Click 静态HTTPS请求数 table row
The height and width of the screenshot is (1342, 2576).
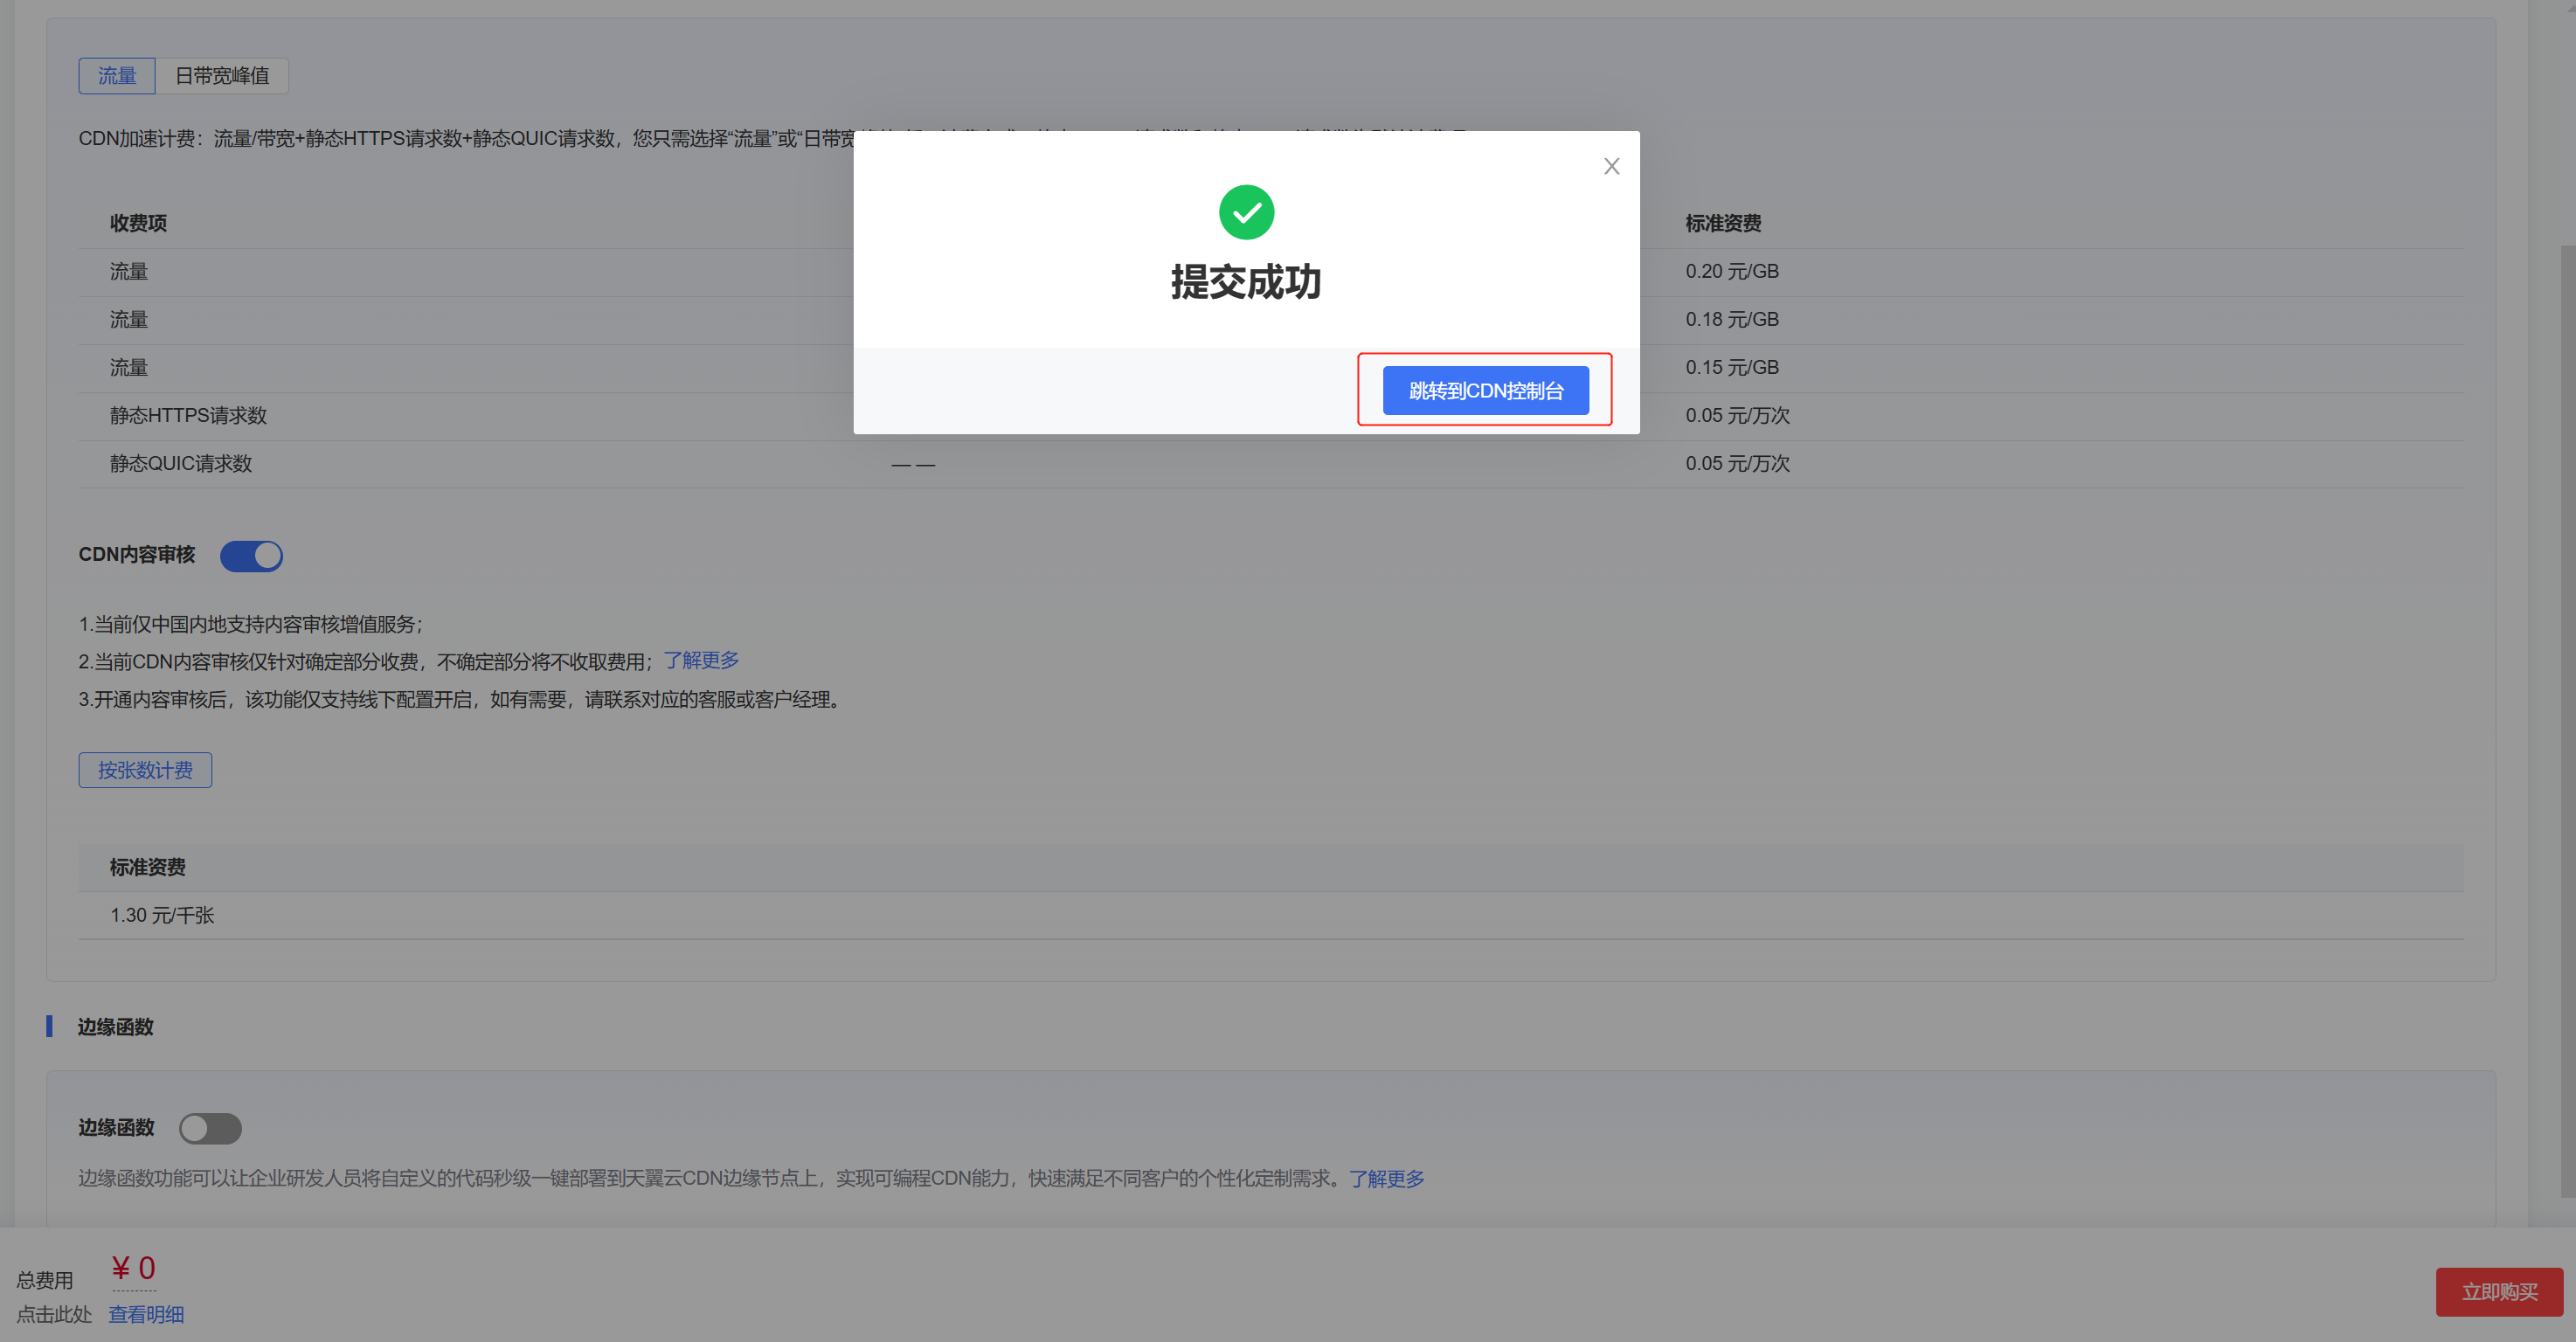[188, 415]
